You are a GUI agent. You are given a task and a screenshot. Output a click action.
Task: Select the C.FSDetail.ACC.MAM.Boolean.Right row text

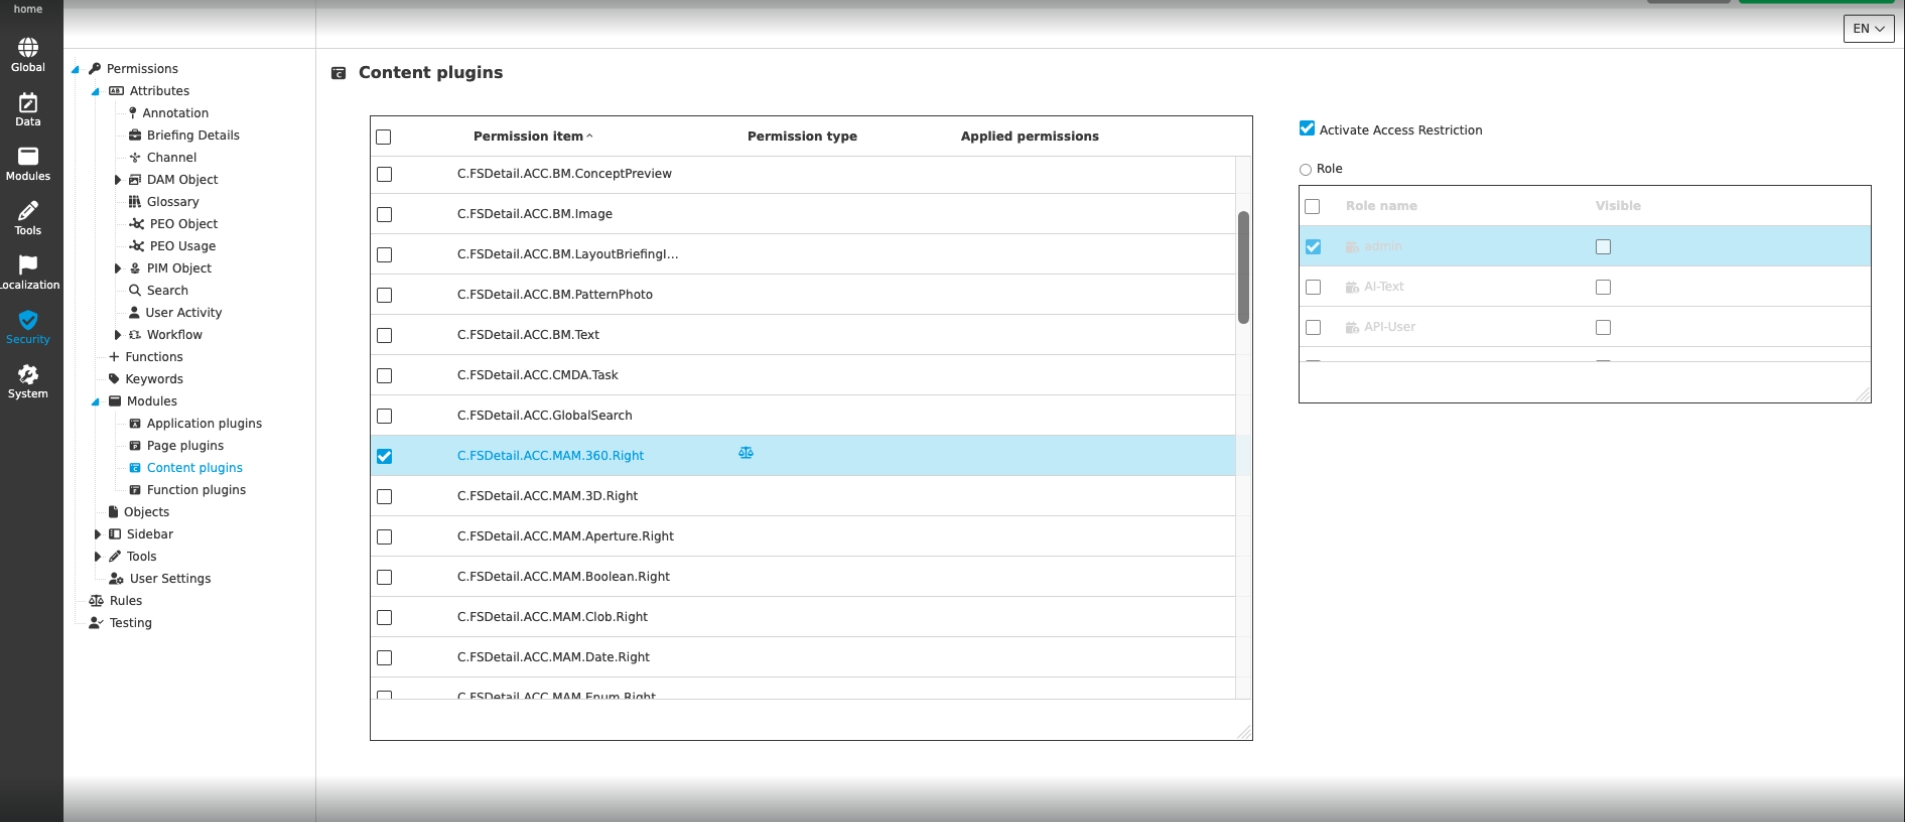pyautogui.click(x=563, y=577)
